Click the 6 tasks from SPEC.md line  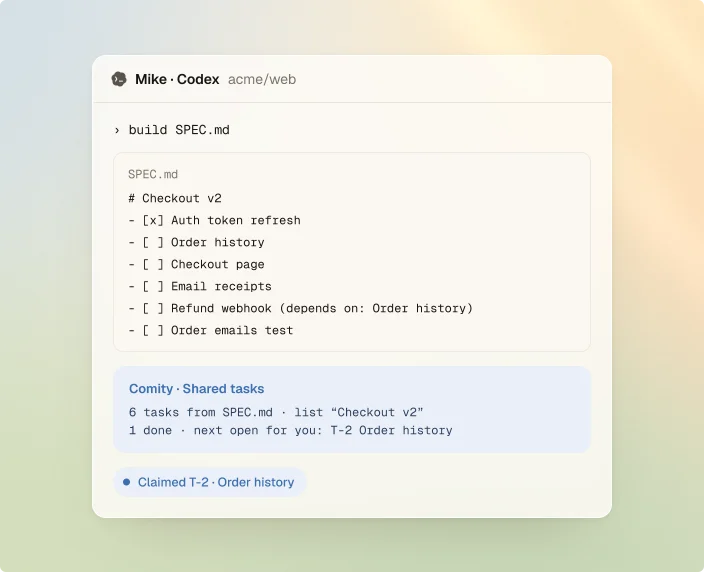point(276,412)
